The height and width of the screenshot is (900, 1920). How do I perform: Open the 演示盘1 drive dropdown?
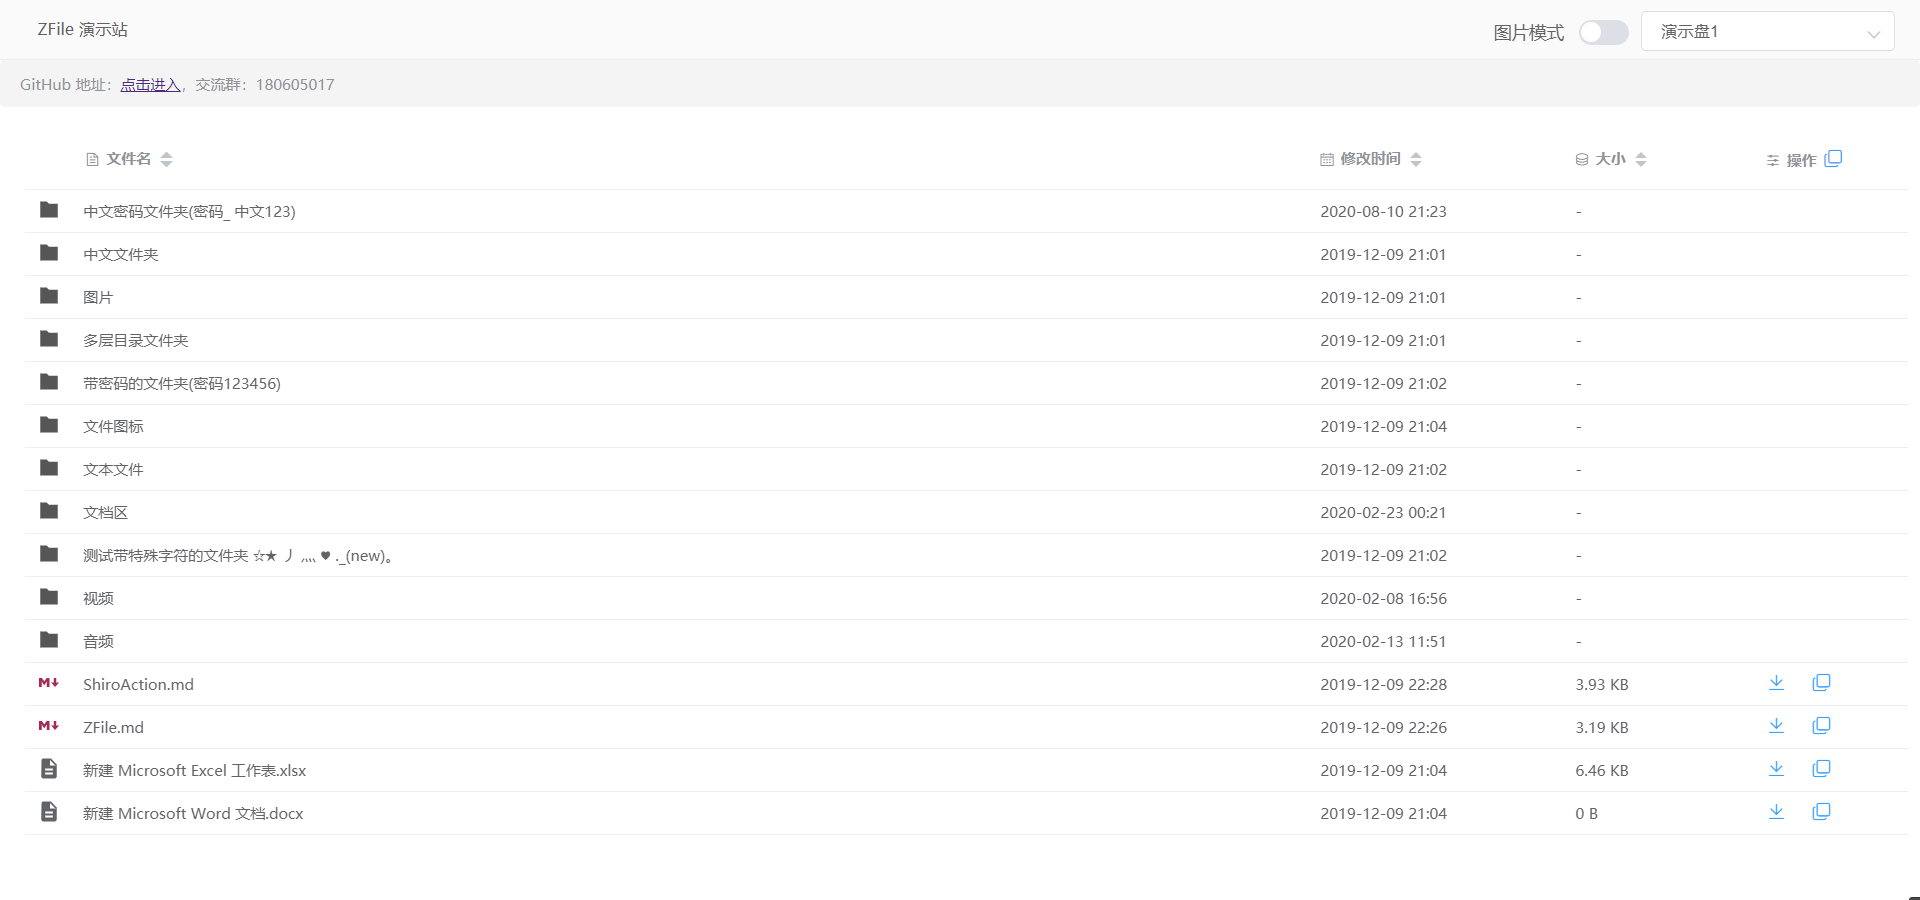point(1768,32)
